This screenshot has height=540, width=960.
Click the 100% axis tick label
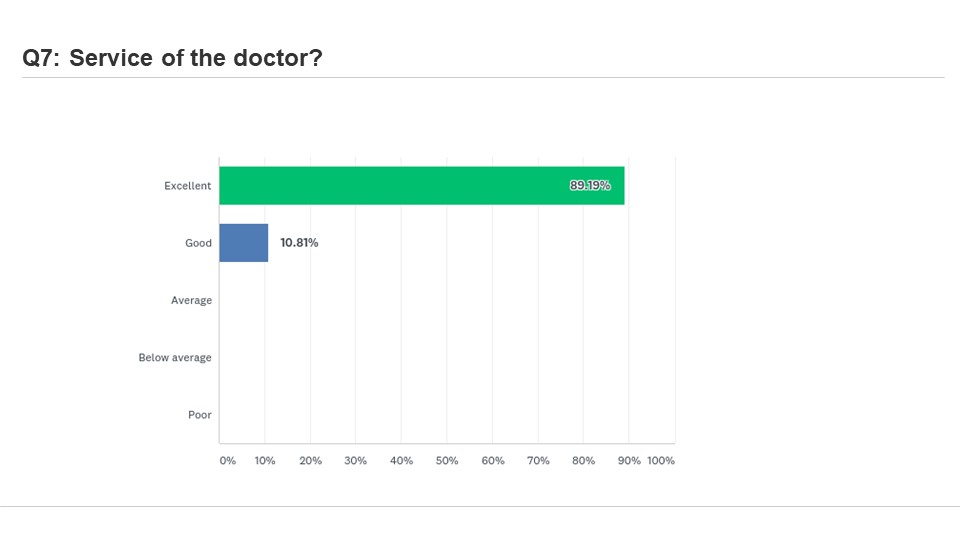661,460
